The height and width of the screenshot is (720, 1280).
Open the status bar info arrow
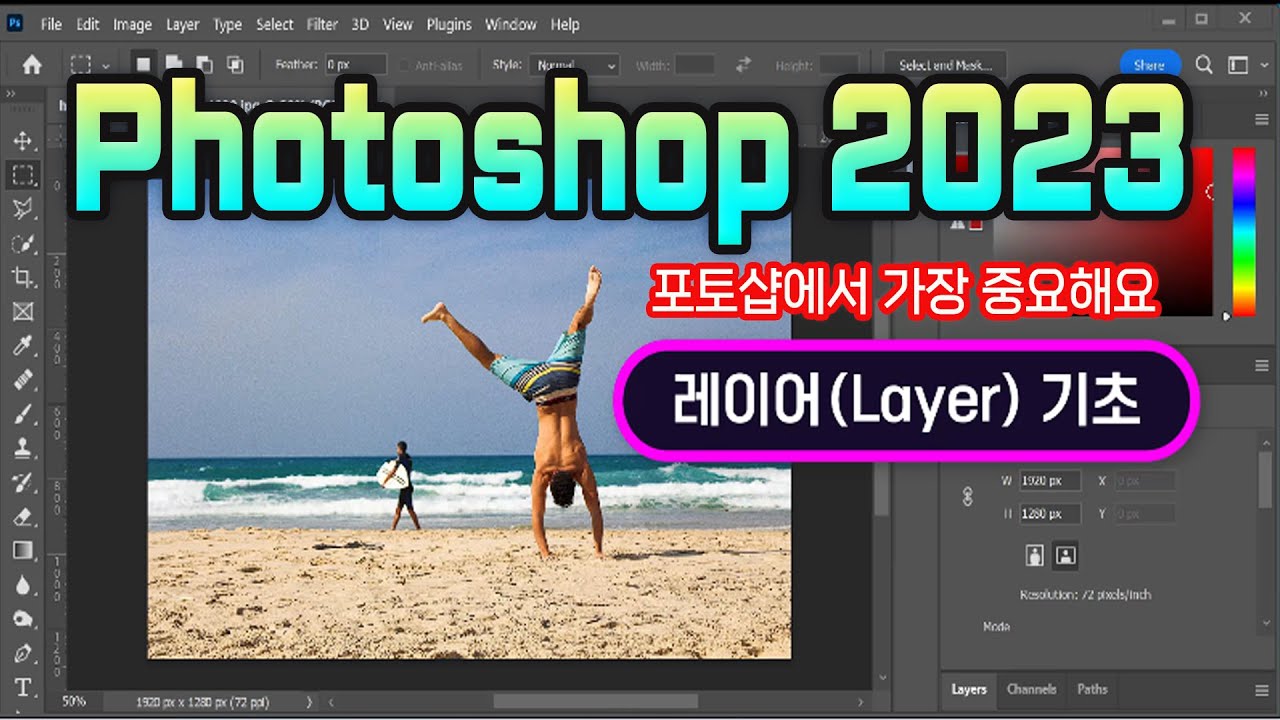309,702
